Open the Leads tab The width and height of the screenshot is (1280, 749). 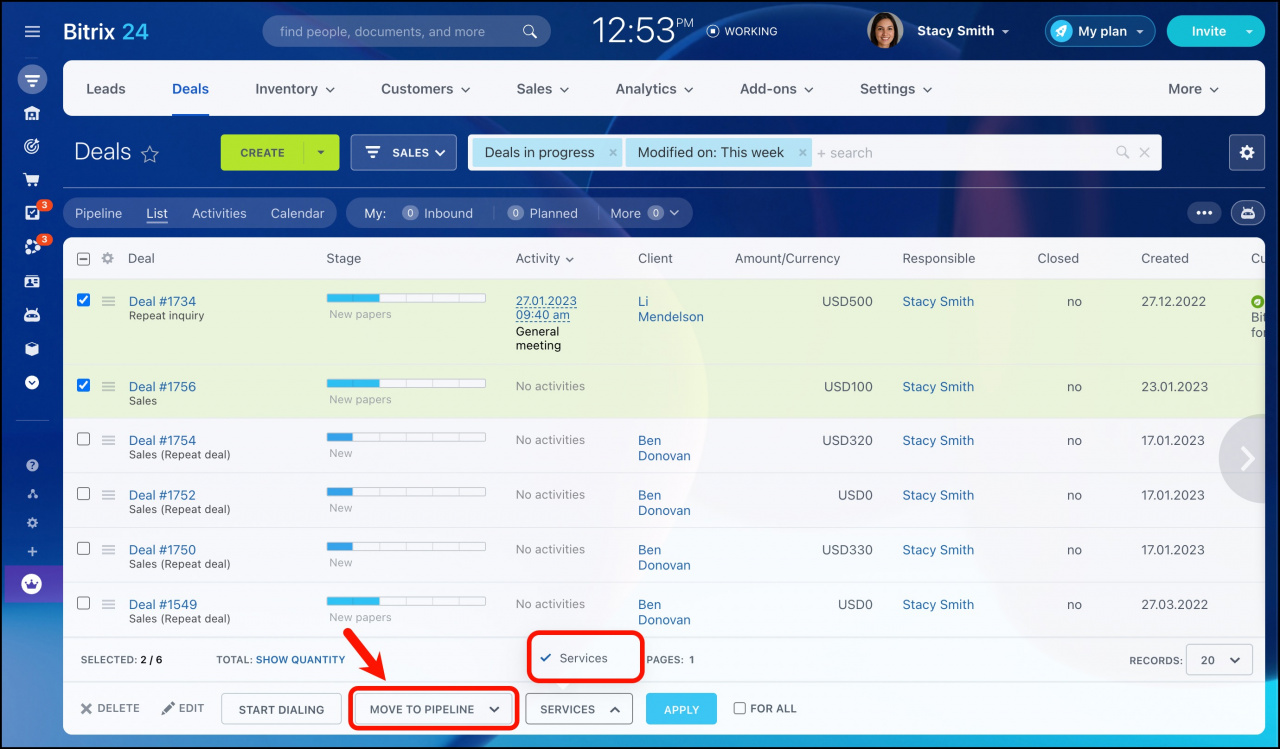click(x=106, y=89)
